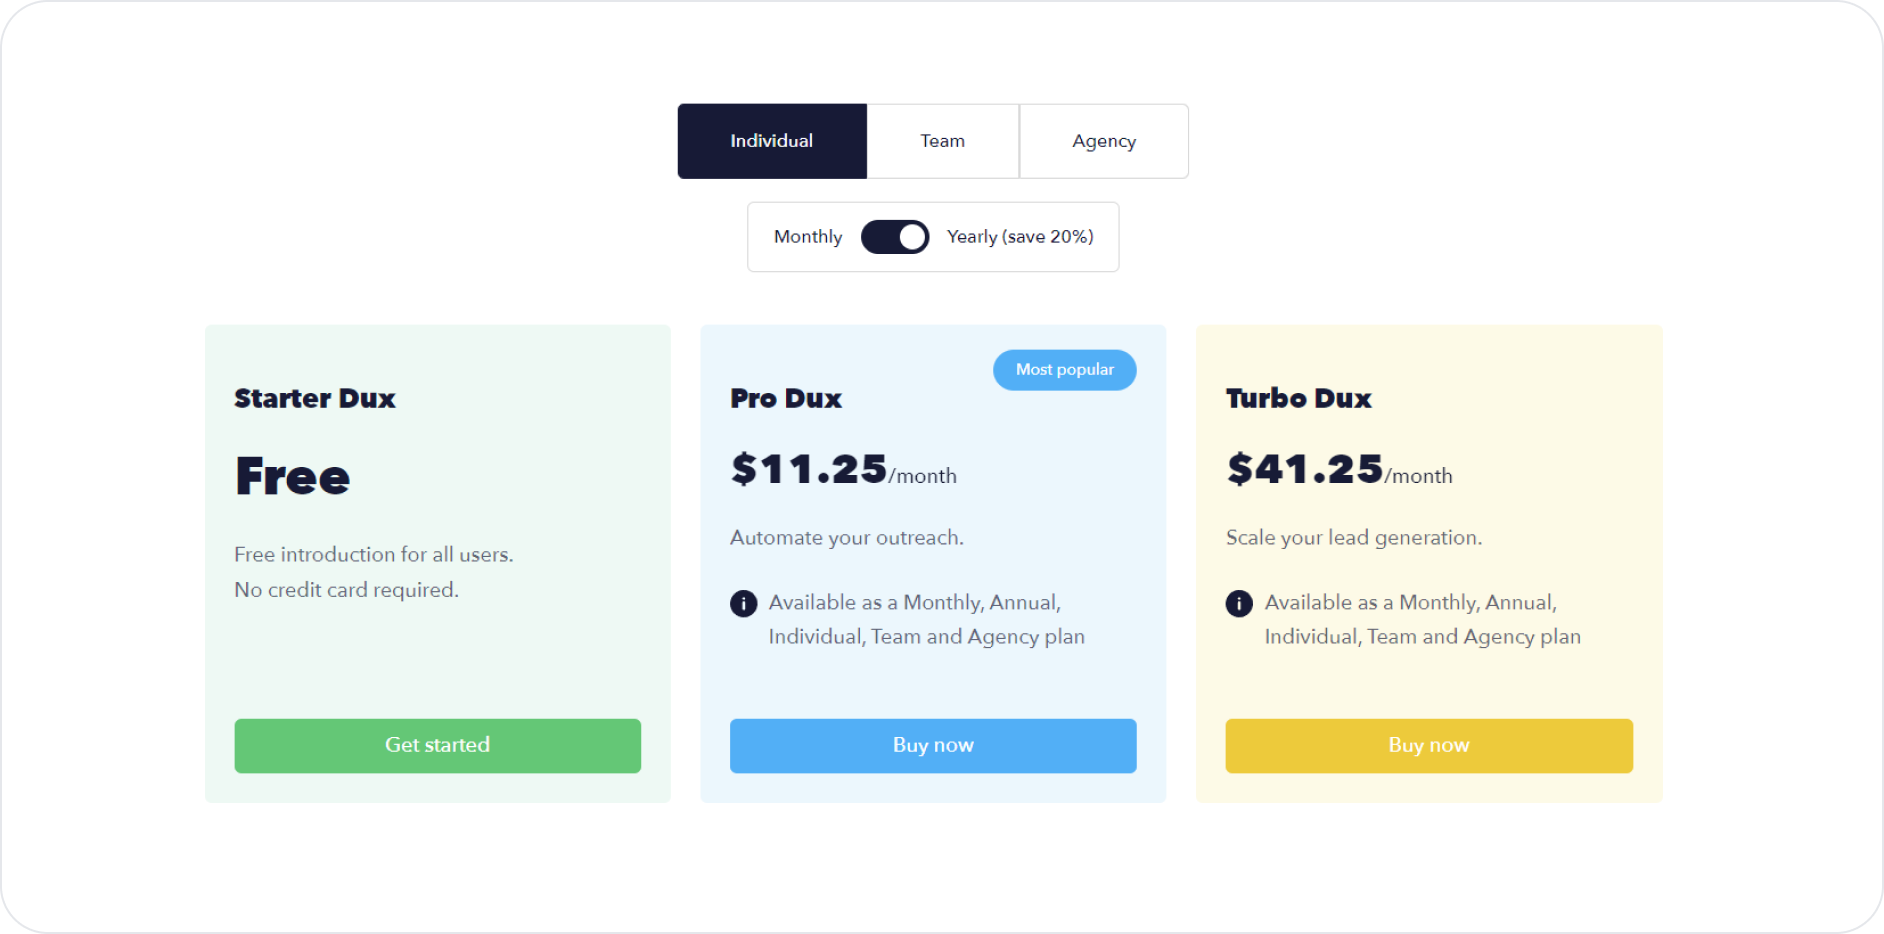Click the Most popular badge
Image resolution: width=1884 pixels, height=934 pixels.
(x=1064, y=370)
